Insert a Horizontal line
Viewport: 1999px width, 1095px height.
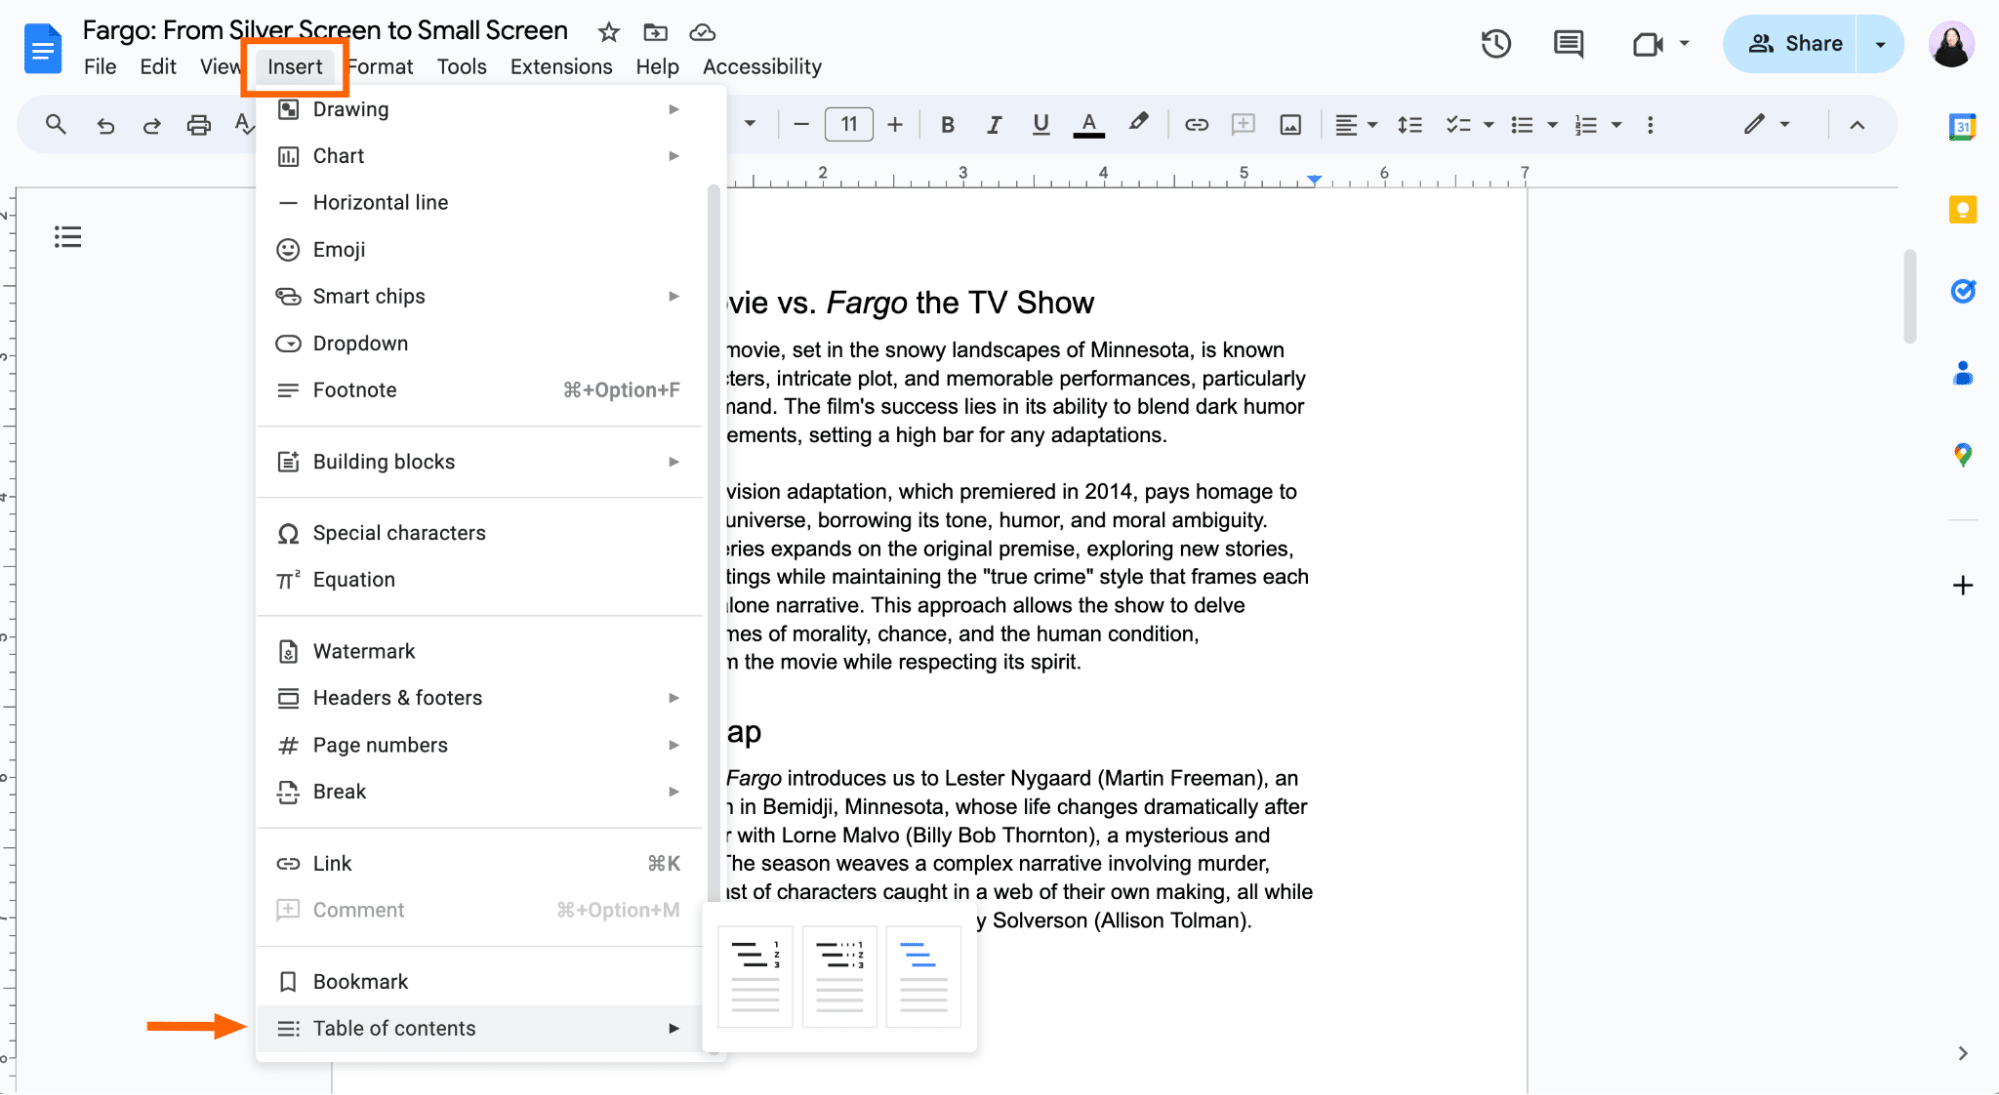click(481, 202)
